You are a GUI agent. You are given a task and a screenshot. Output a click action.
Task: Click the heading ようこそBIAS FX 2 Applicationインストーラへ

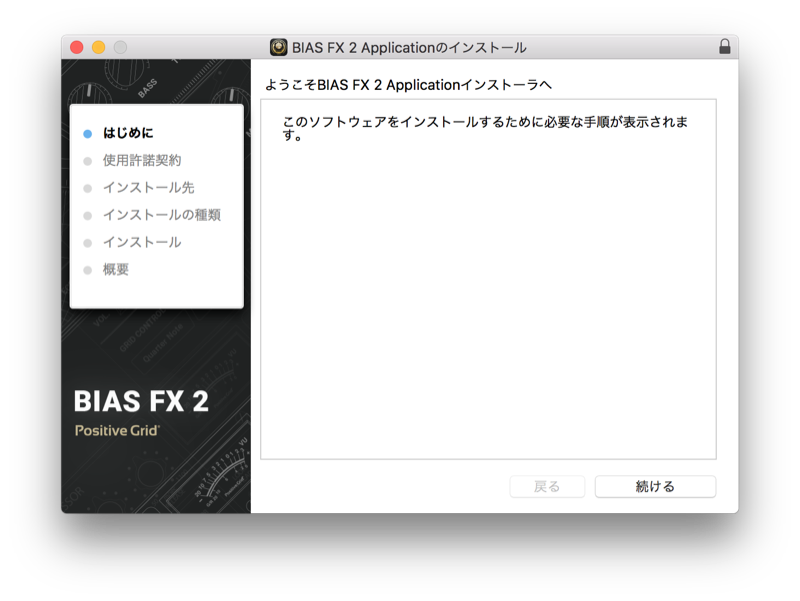click(408, 85)
